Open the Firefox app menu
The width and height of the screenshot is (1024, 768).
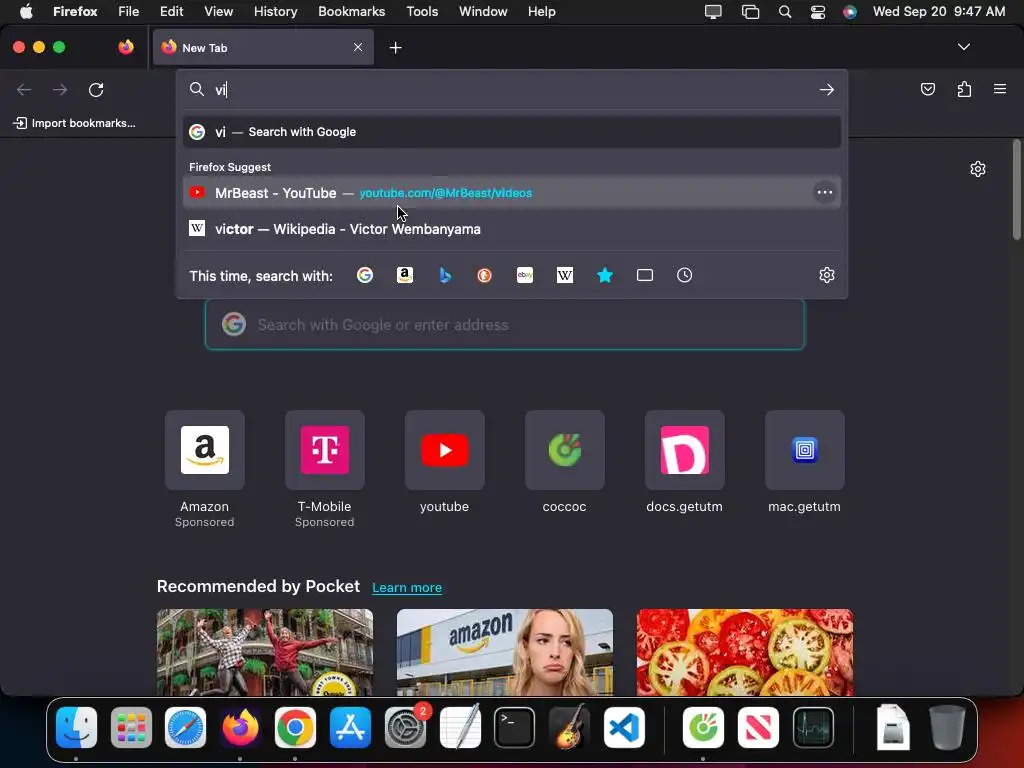[75, 11]
